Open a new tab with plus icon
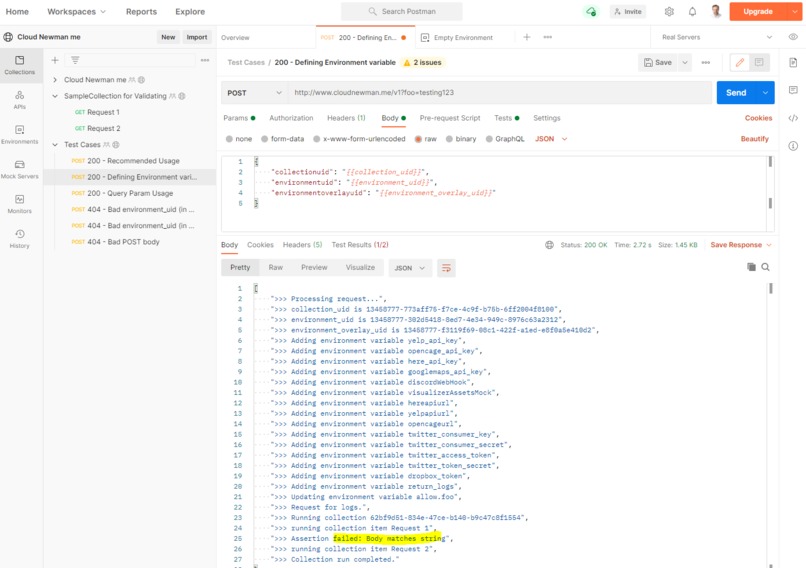This screenshot has height=568, width=806. (x=526, y=37)
